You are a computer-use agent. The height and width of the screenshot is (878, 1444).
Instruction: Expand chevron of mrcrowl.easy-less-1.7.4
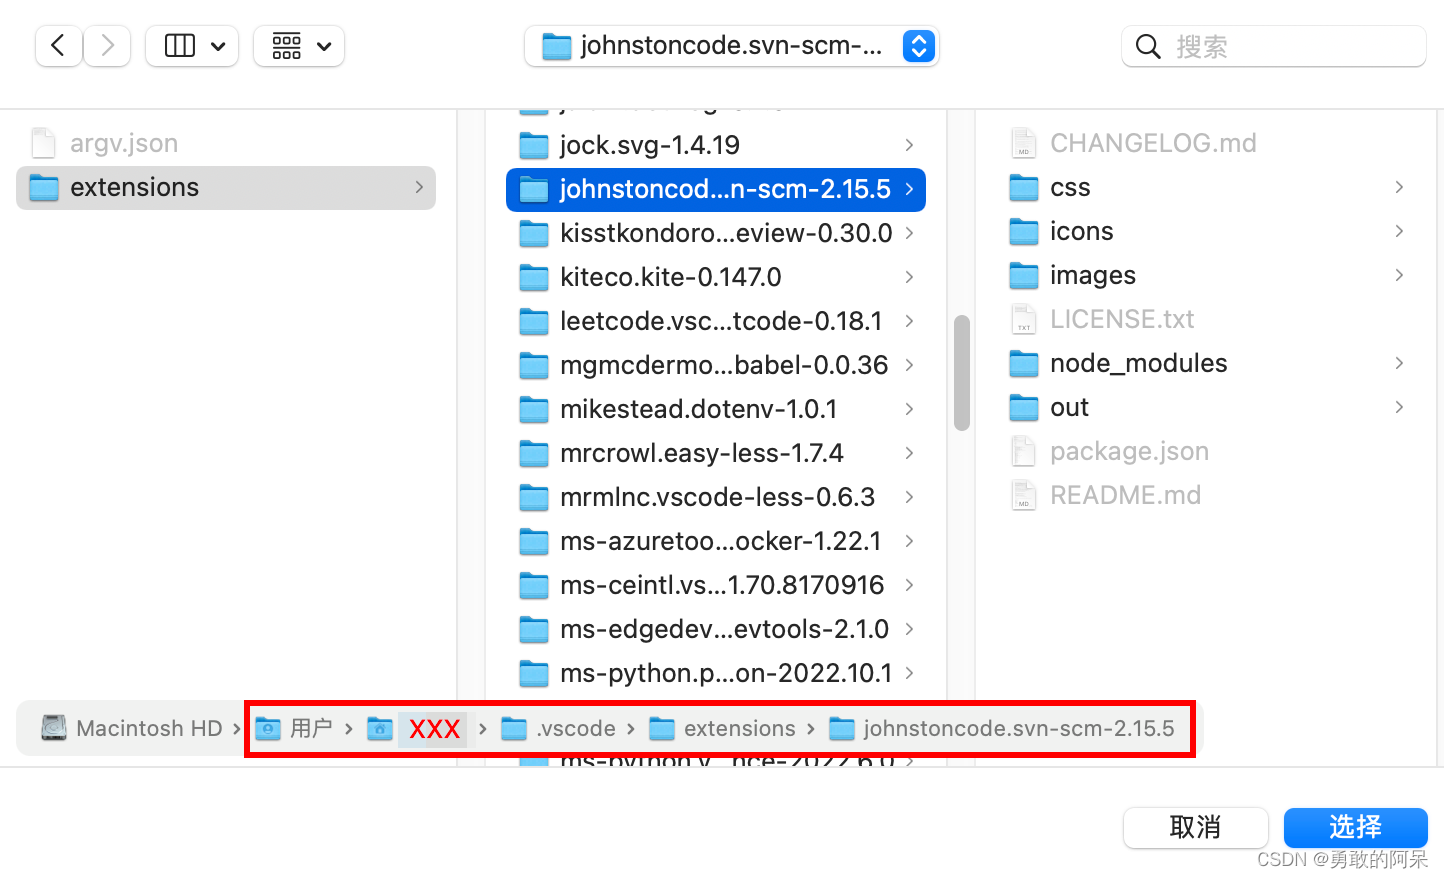[x=909, y=453]
